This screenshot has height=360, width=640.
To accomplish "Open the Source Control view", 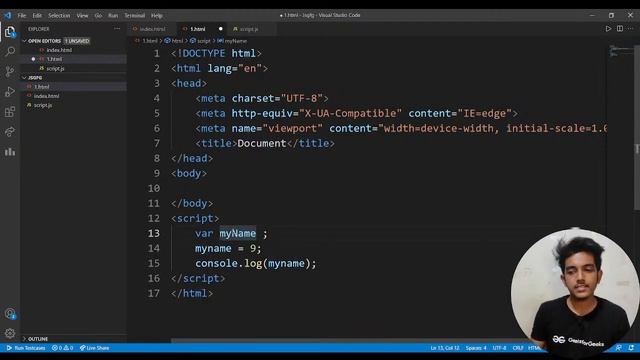I will [x=10, y=71].
